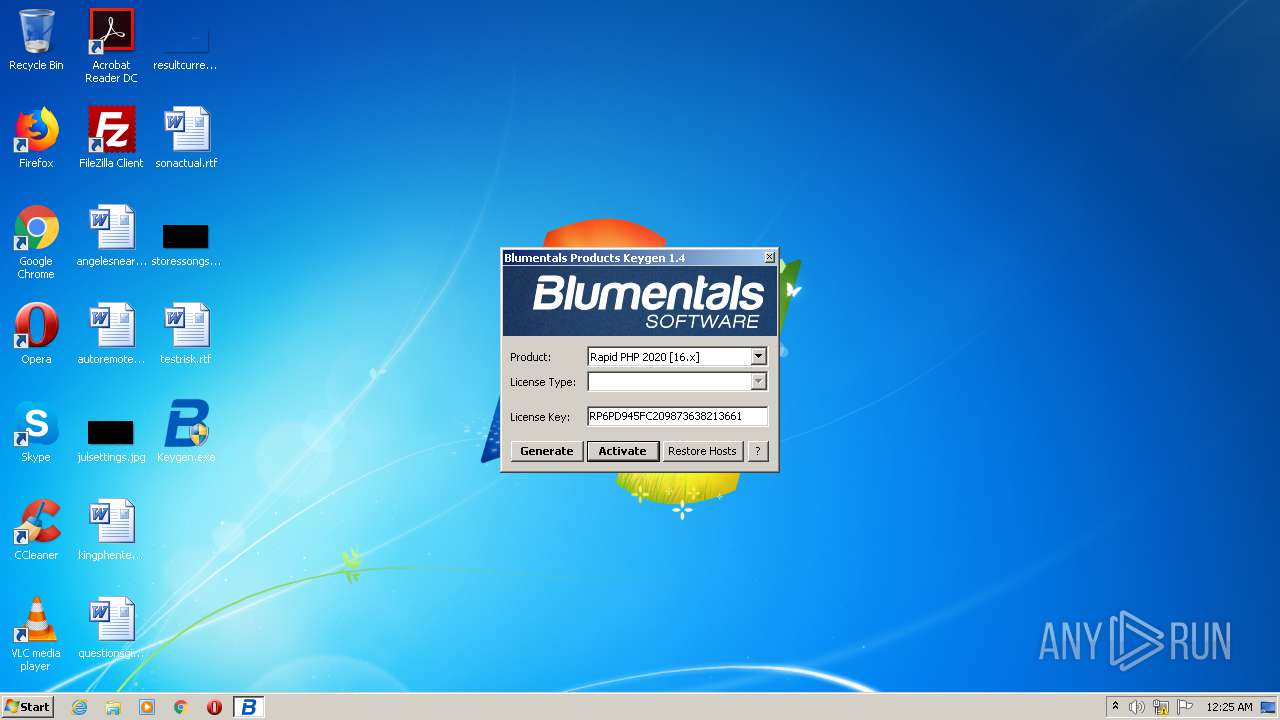Viewport: 1280px width, 720px height.
Task: Open Internet Explorer from taskbar
Action: tap(79, 707)
